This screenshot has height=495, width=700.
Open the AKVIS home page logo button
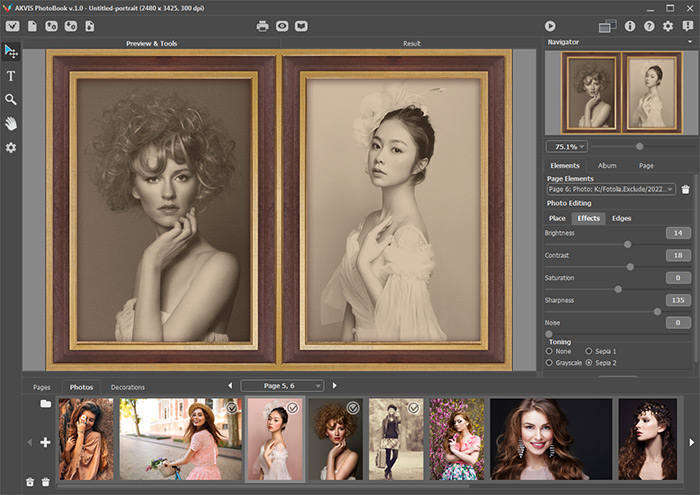(x=12, y=26)
